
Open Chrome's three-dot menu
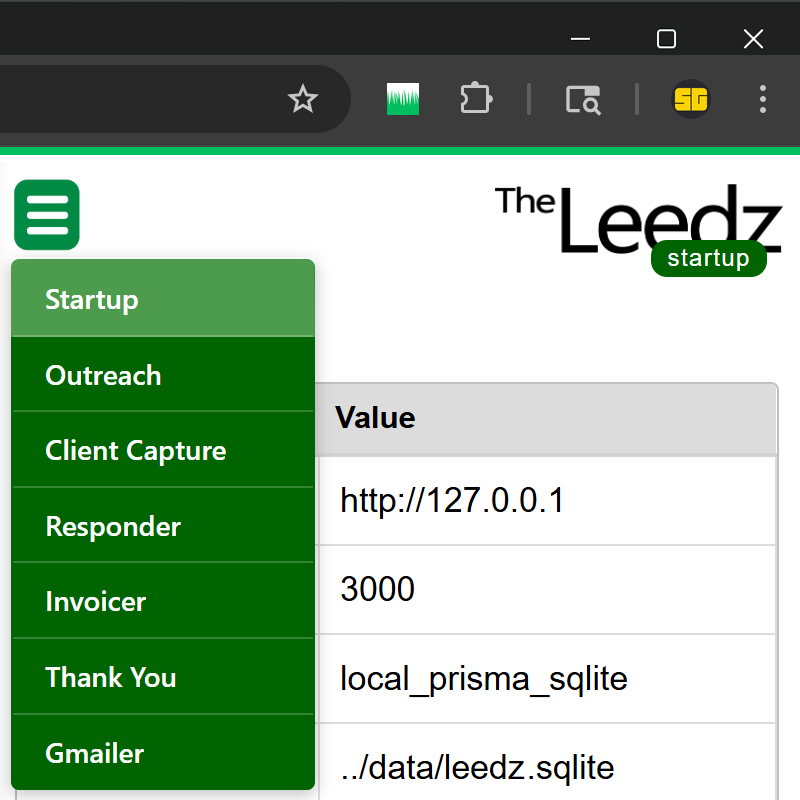[762, 99]
